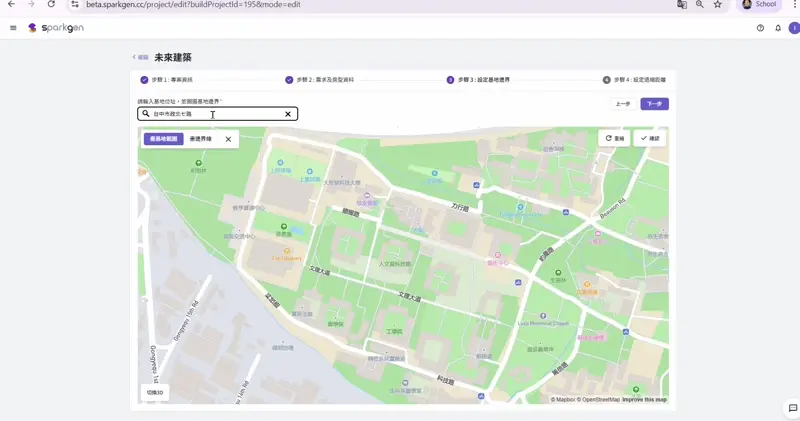The width and height of the screenshot is (800, 421).
Task: Switch to the draw boundary mode
Action: pyautogui.click(x=201, y=139)
